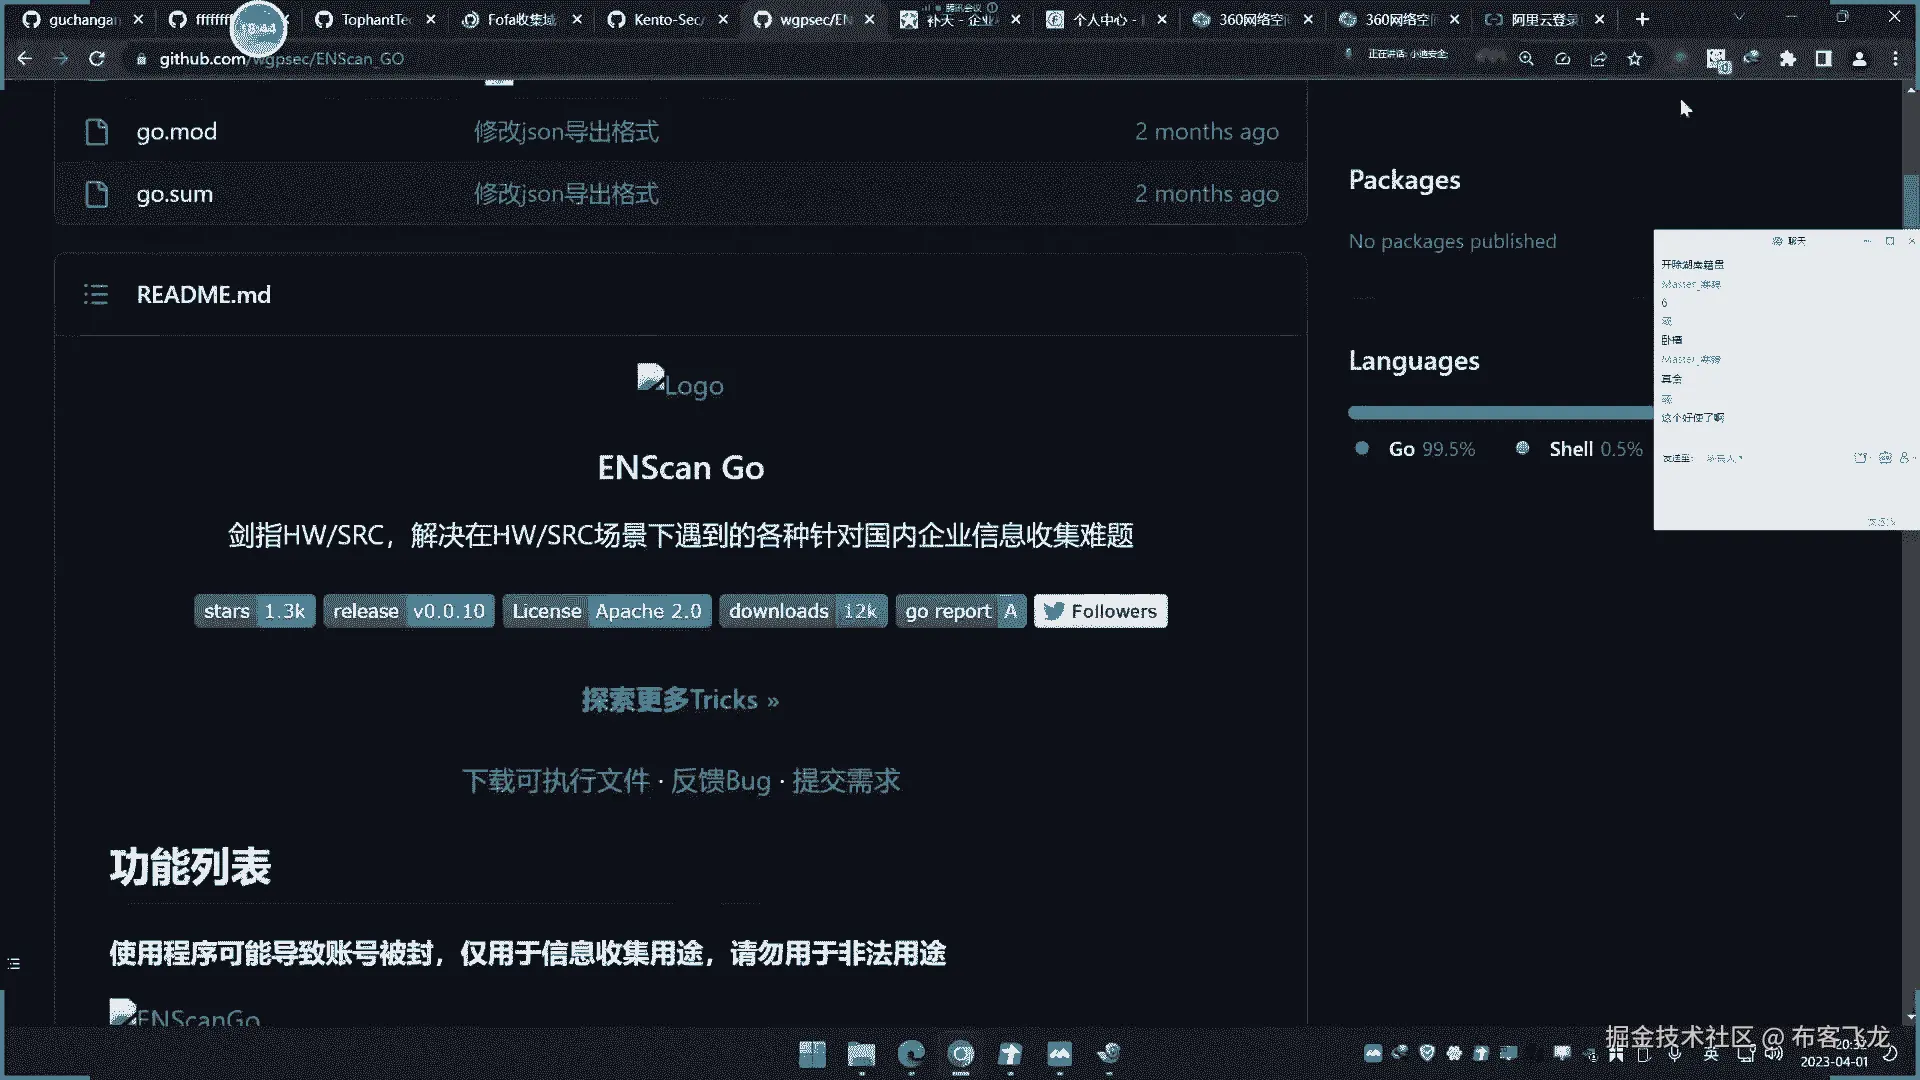Image resolution: width=1920 pixels, height=1080 pixels.
Task: Reload the GitHub page
Action: [97, 59]
